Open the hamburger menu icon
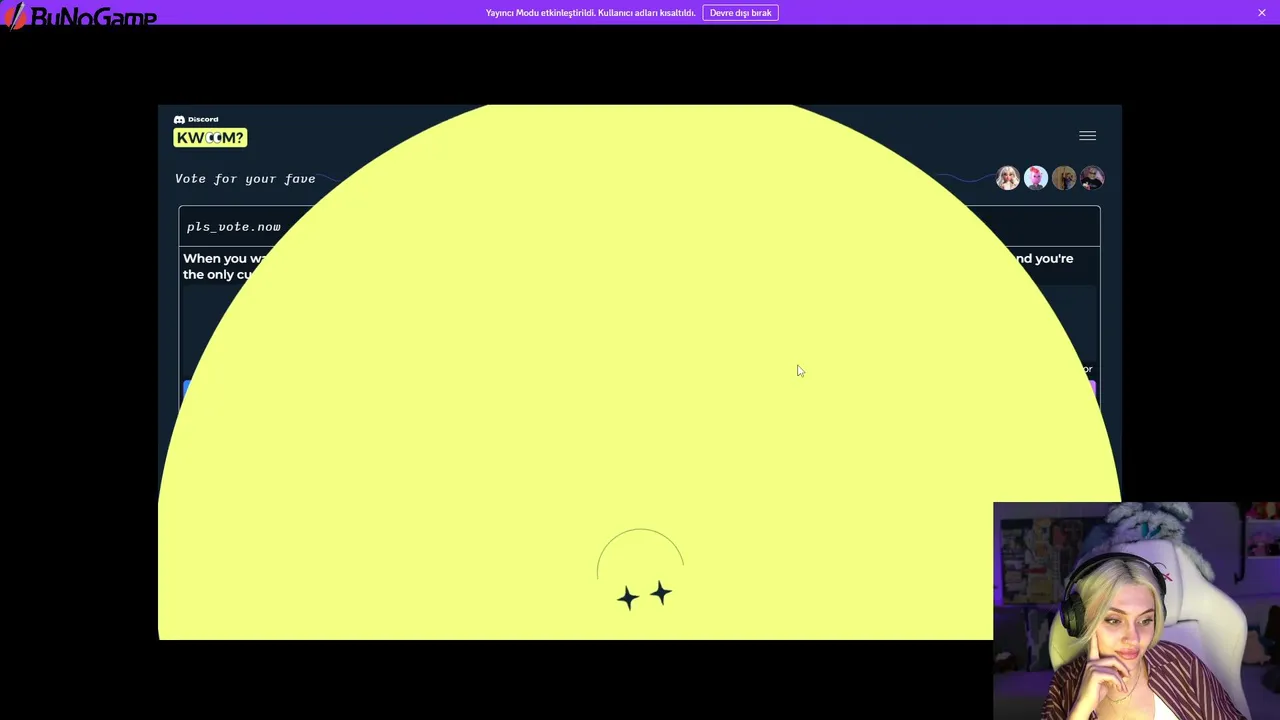This screenshot has width=1280, height=720. pyautogui.click(x=1087, y=136)
